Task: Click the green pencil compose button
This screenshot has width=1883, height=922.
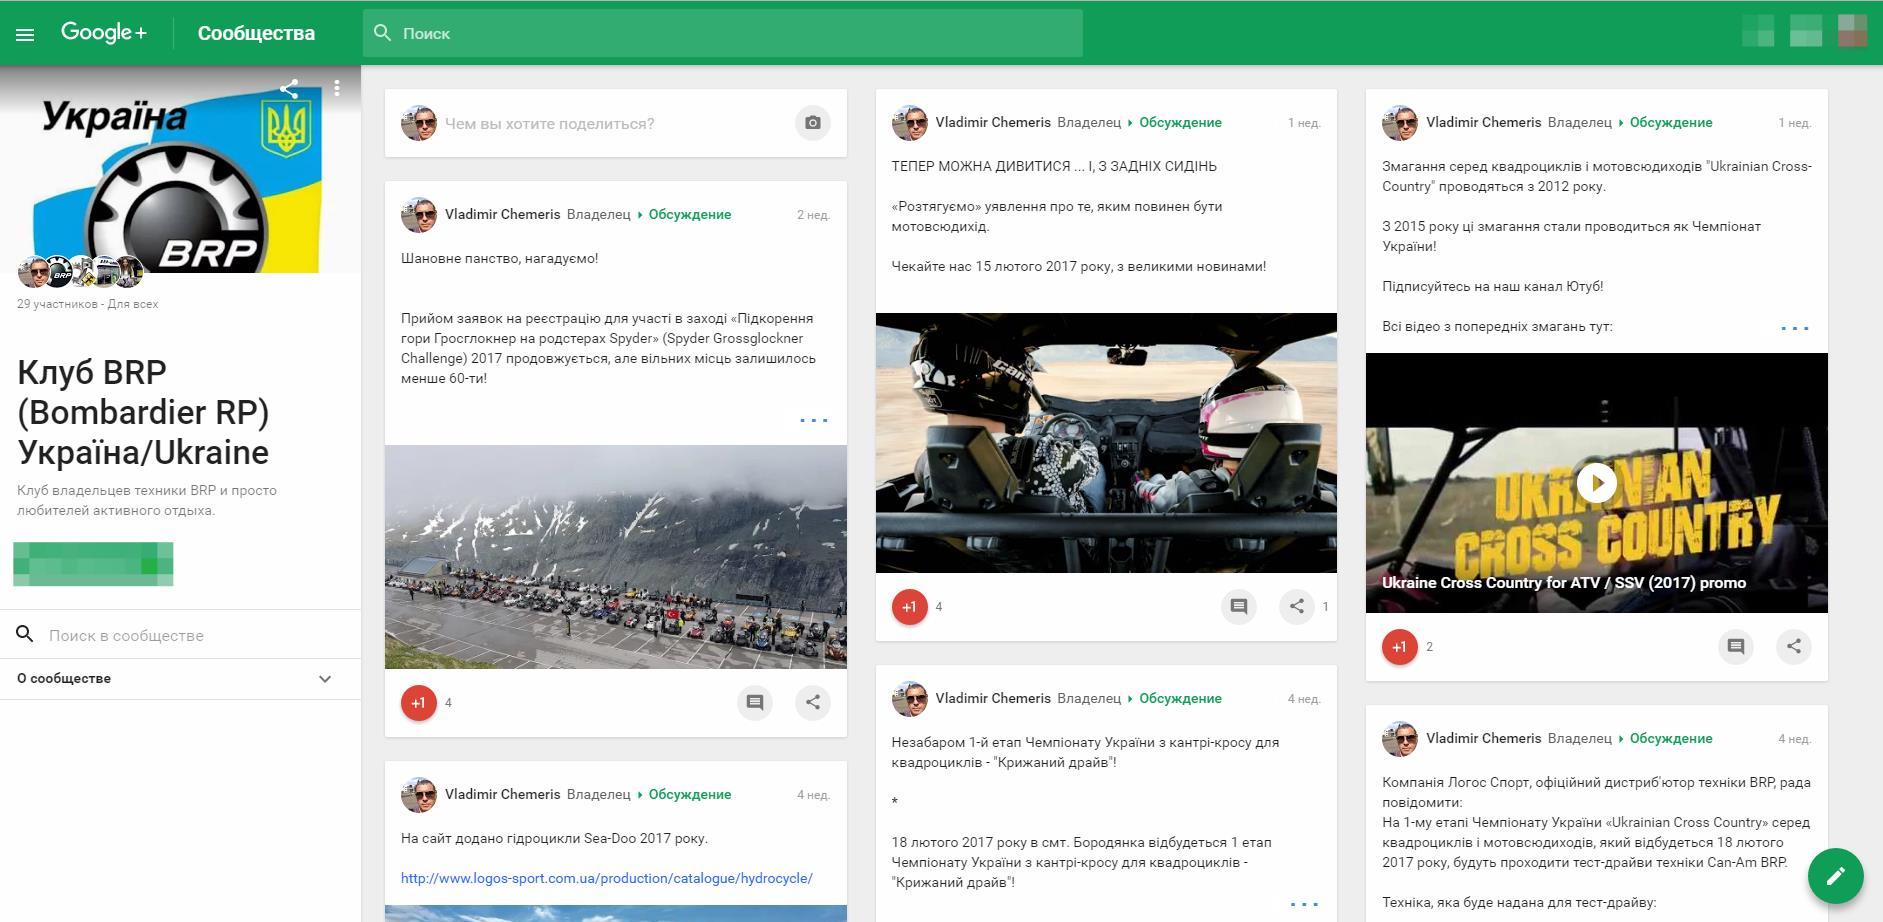Action: (1835, 876)
